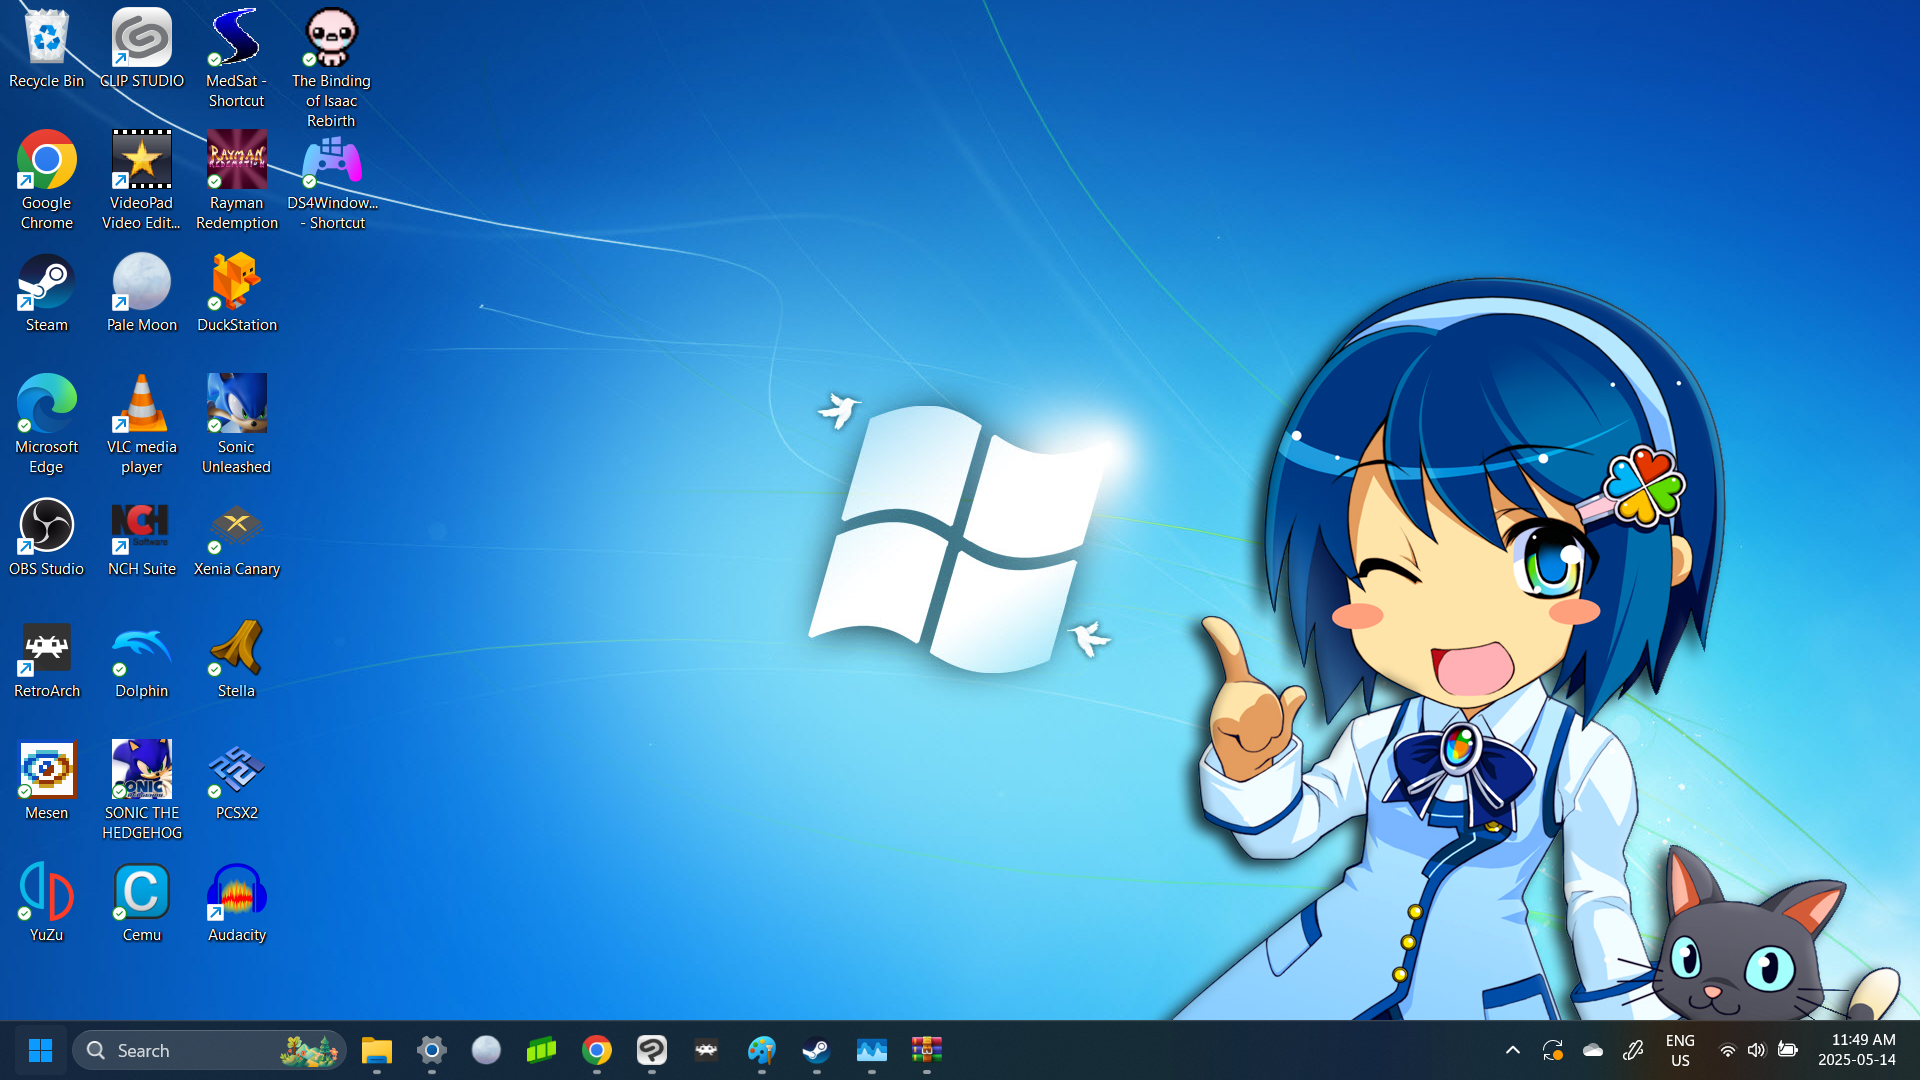
Task: Select the Sonic Unleashed icon
Action: coord(236,425)
